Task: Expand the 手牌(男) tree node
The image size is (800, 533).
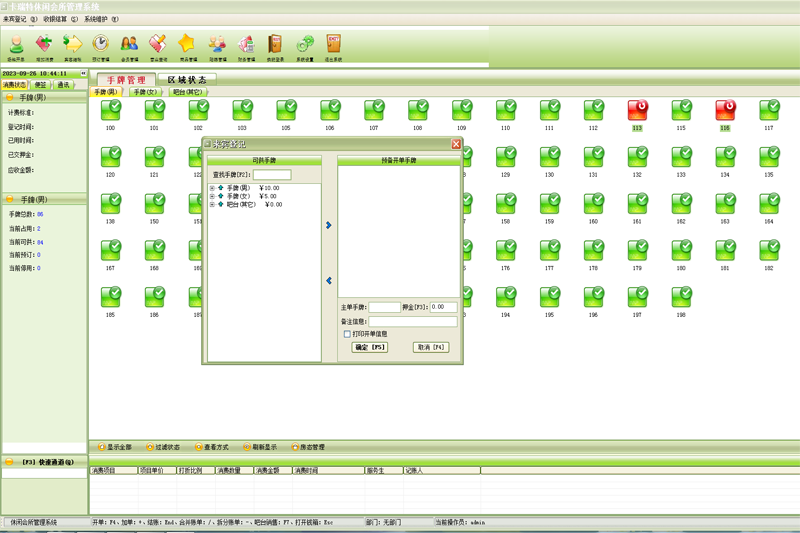Action: coord(212,188)
